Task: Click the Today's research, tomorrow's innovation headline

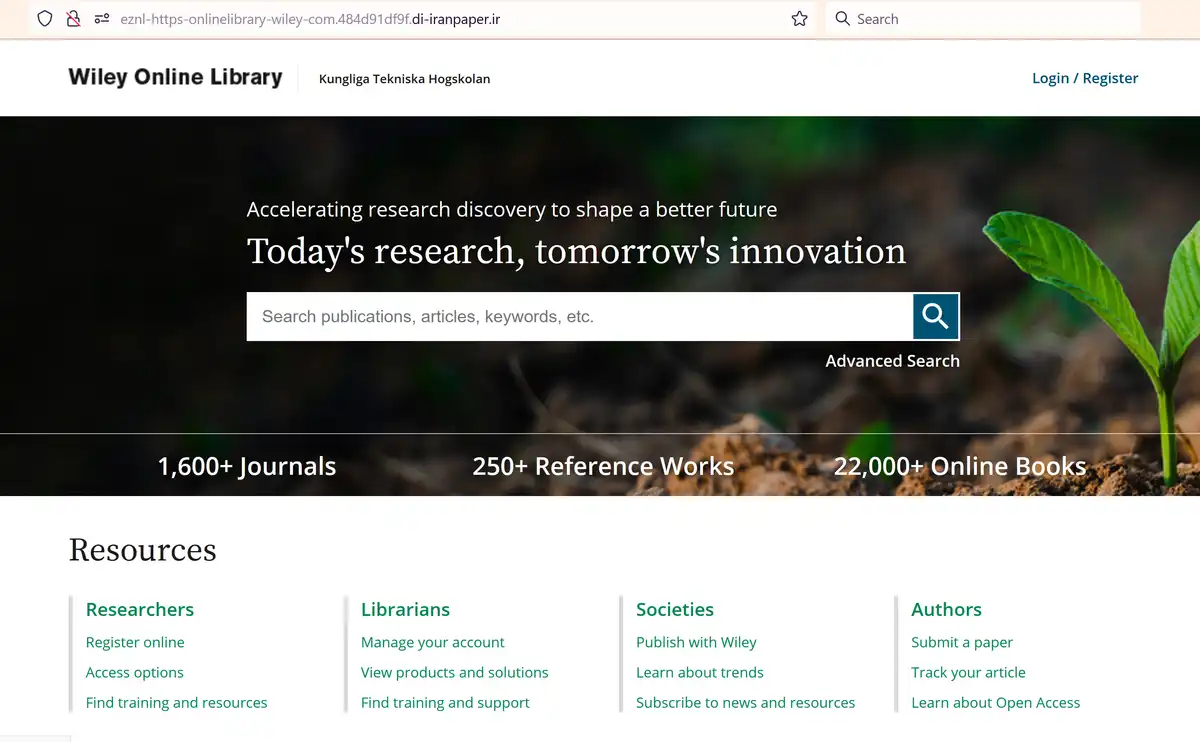Action: pos(576,251)
